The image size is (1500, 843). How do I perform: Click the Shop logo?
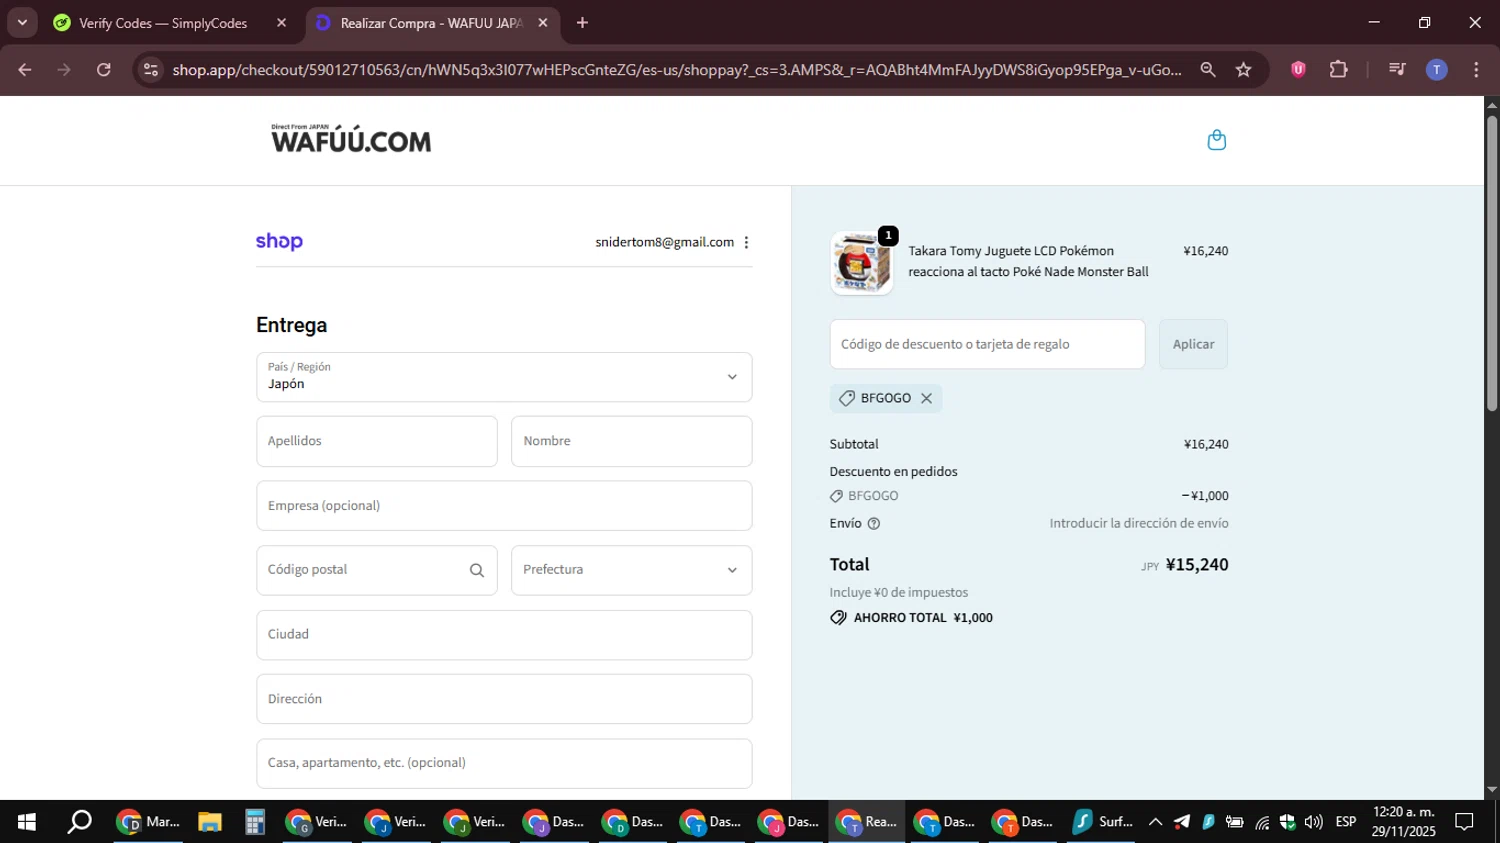point(279,242)
